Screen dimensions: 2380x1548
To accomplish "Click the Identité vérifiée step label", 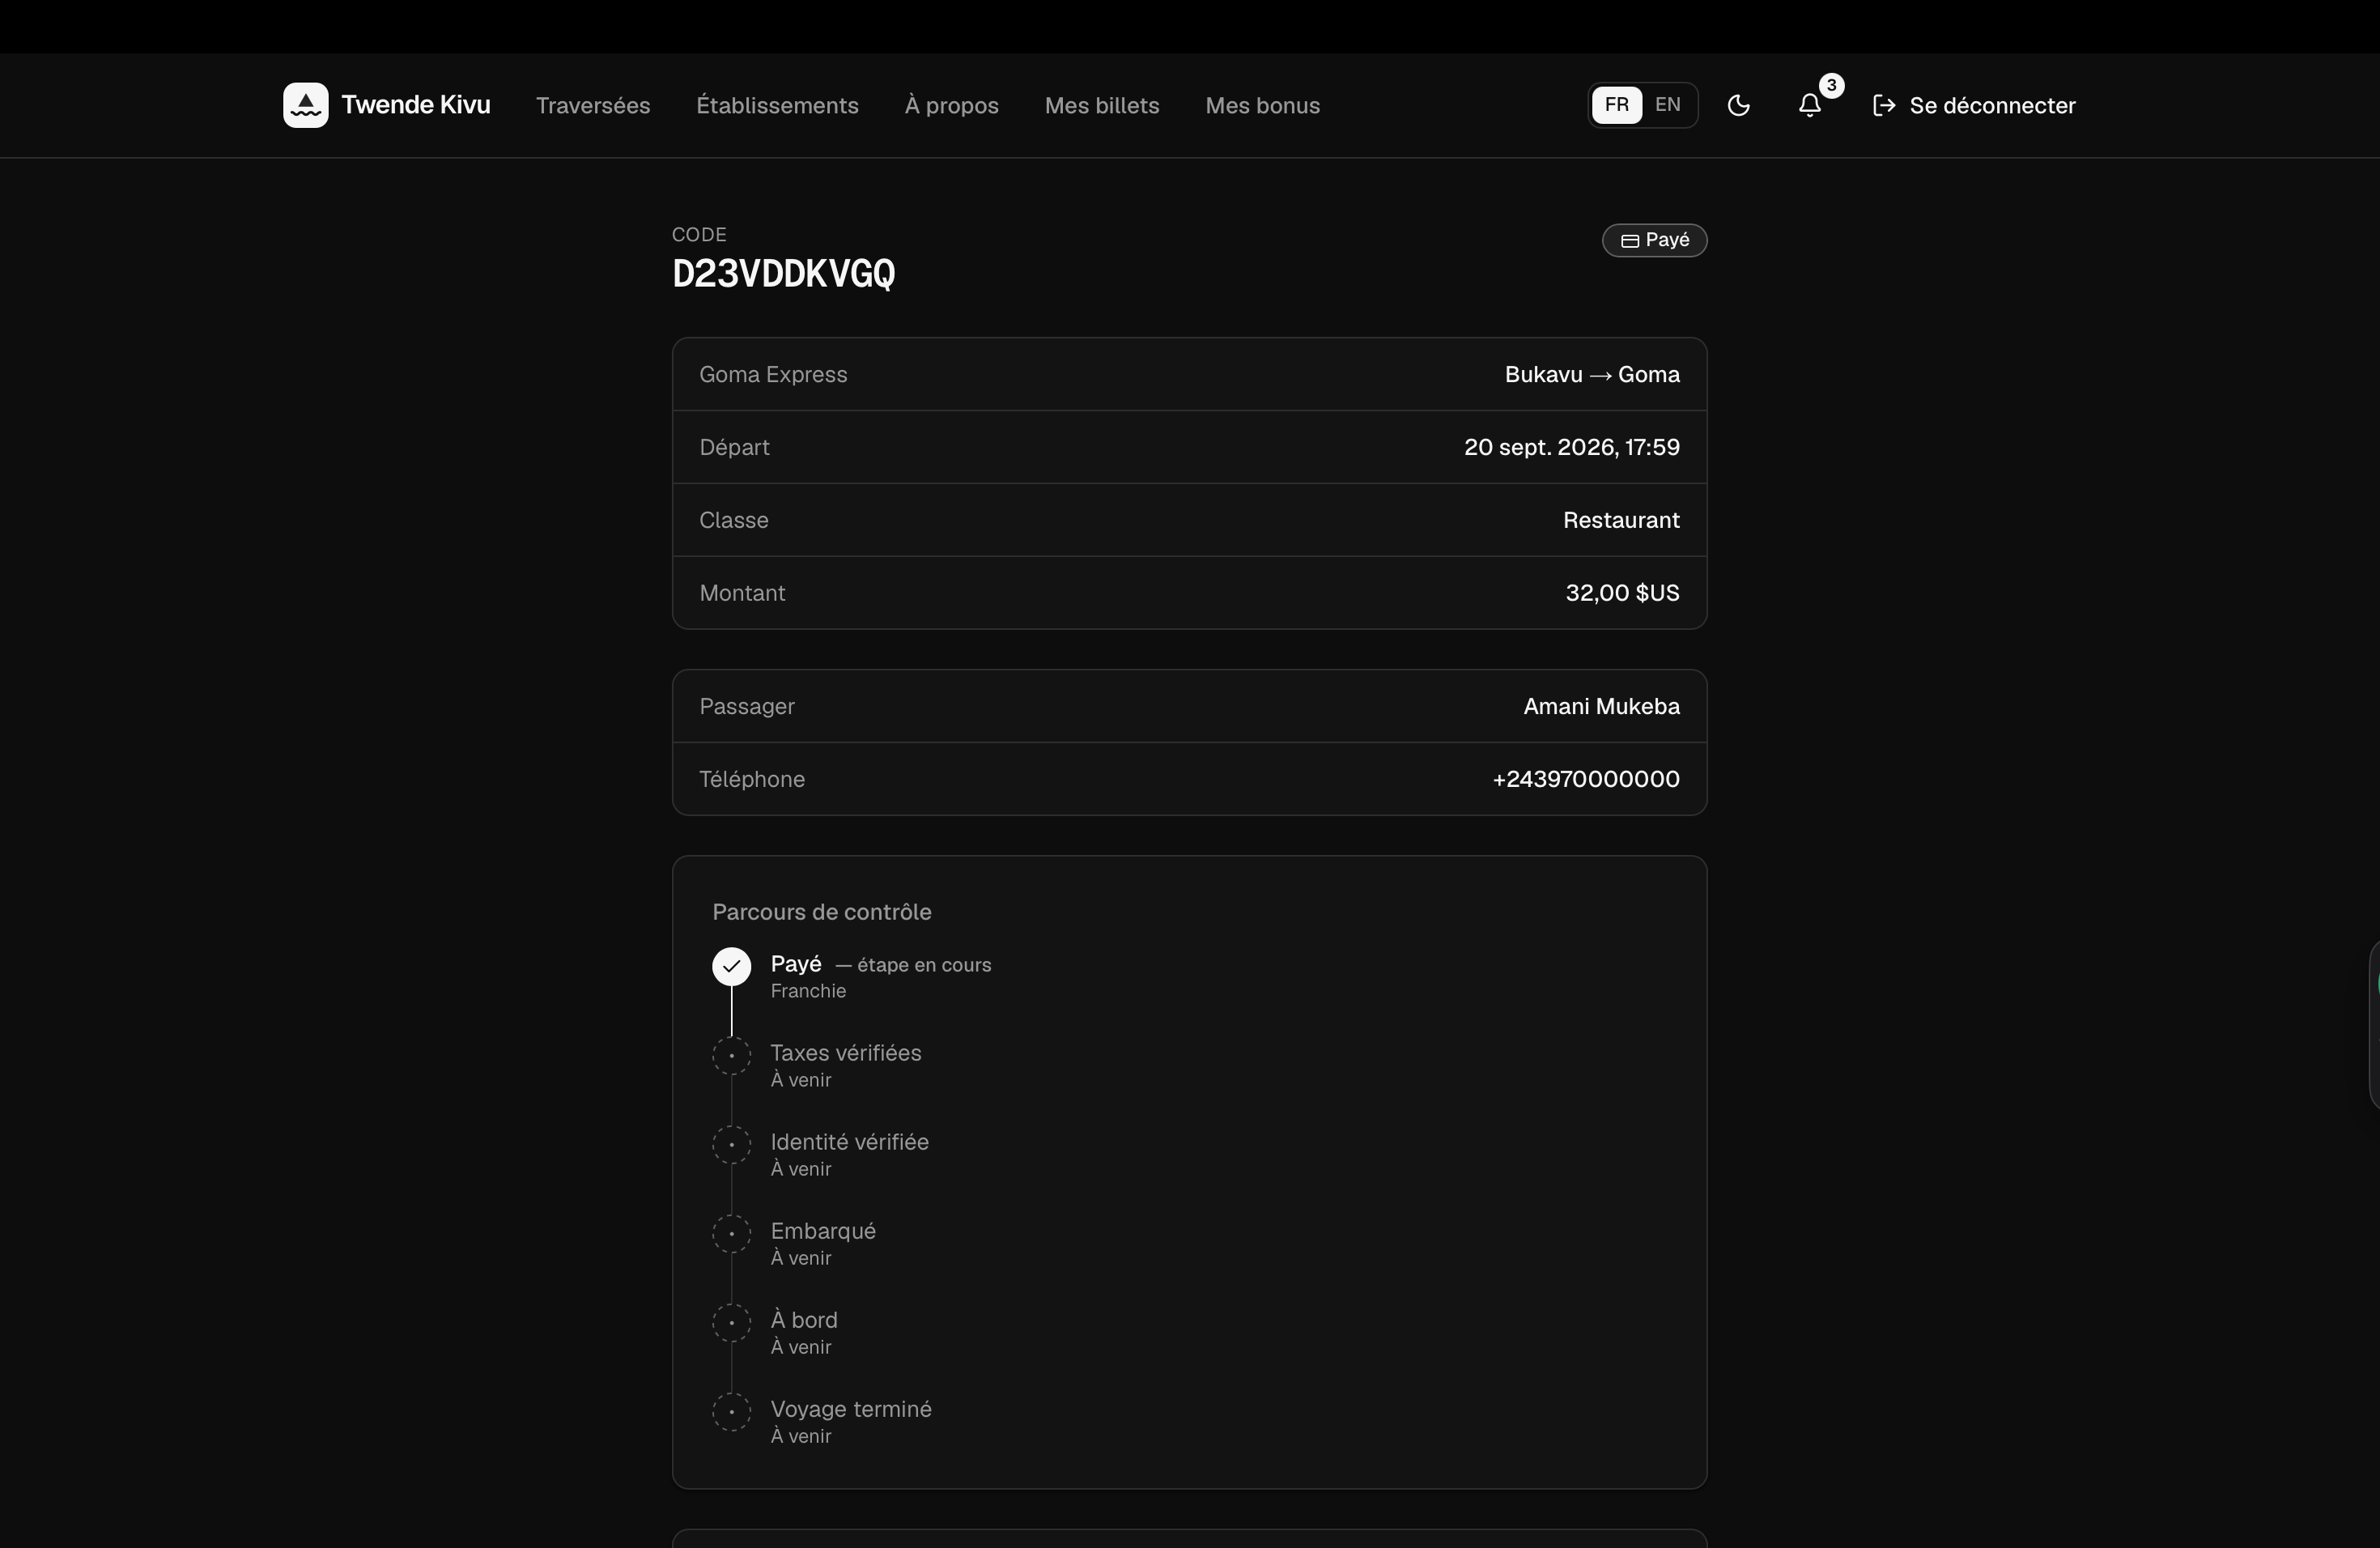I will coord(849,1142).
